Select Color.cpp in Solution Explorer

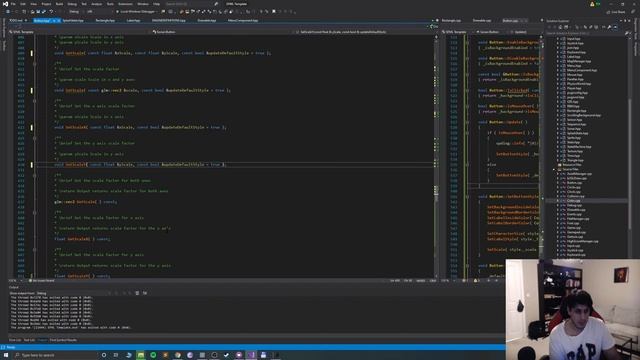[573, 200]
